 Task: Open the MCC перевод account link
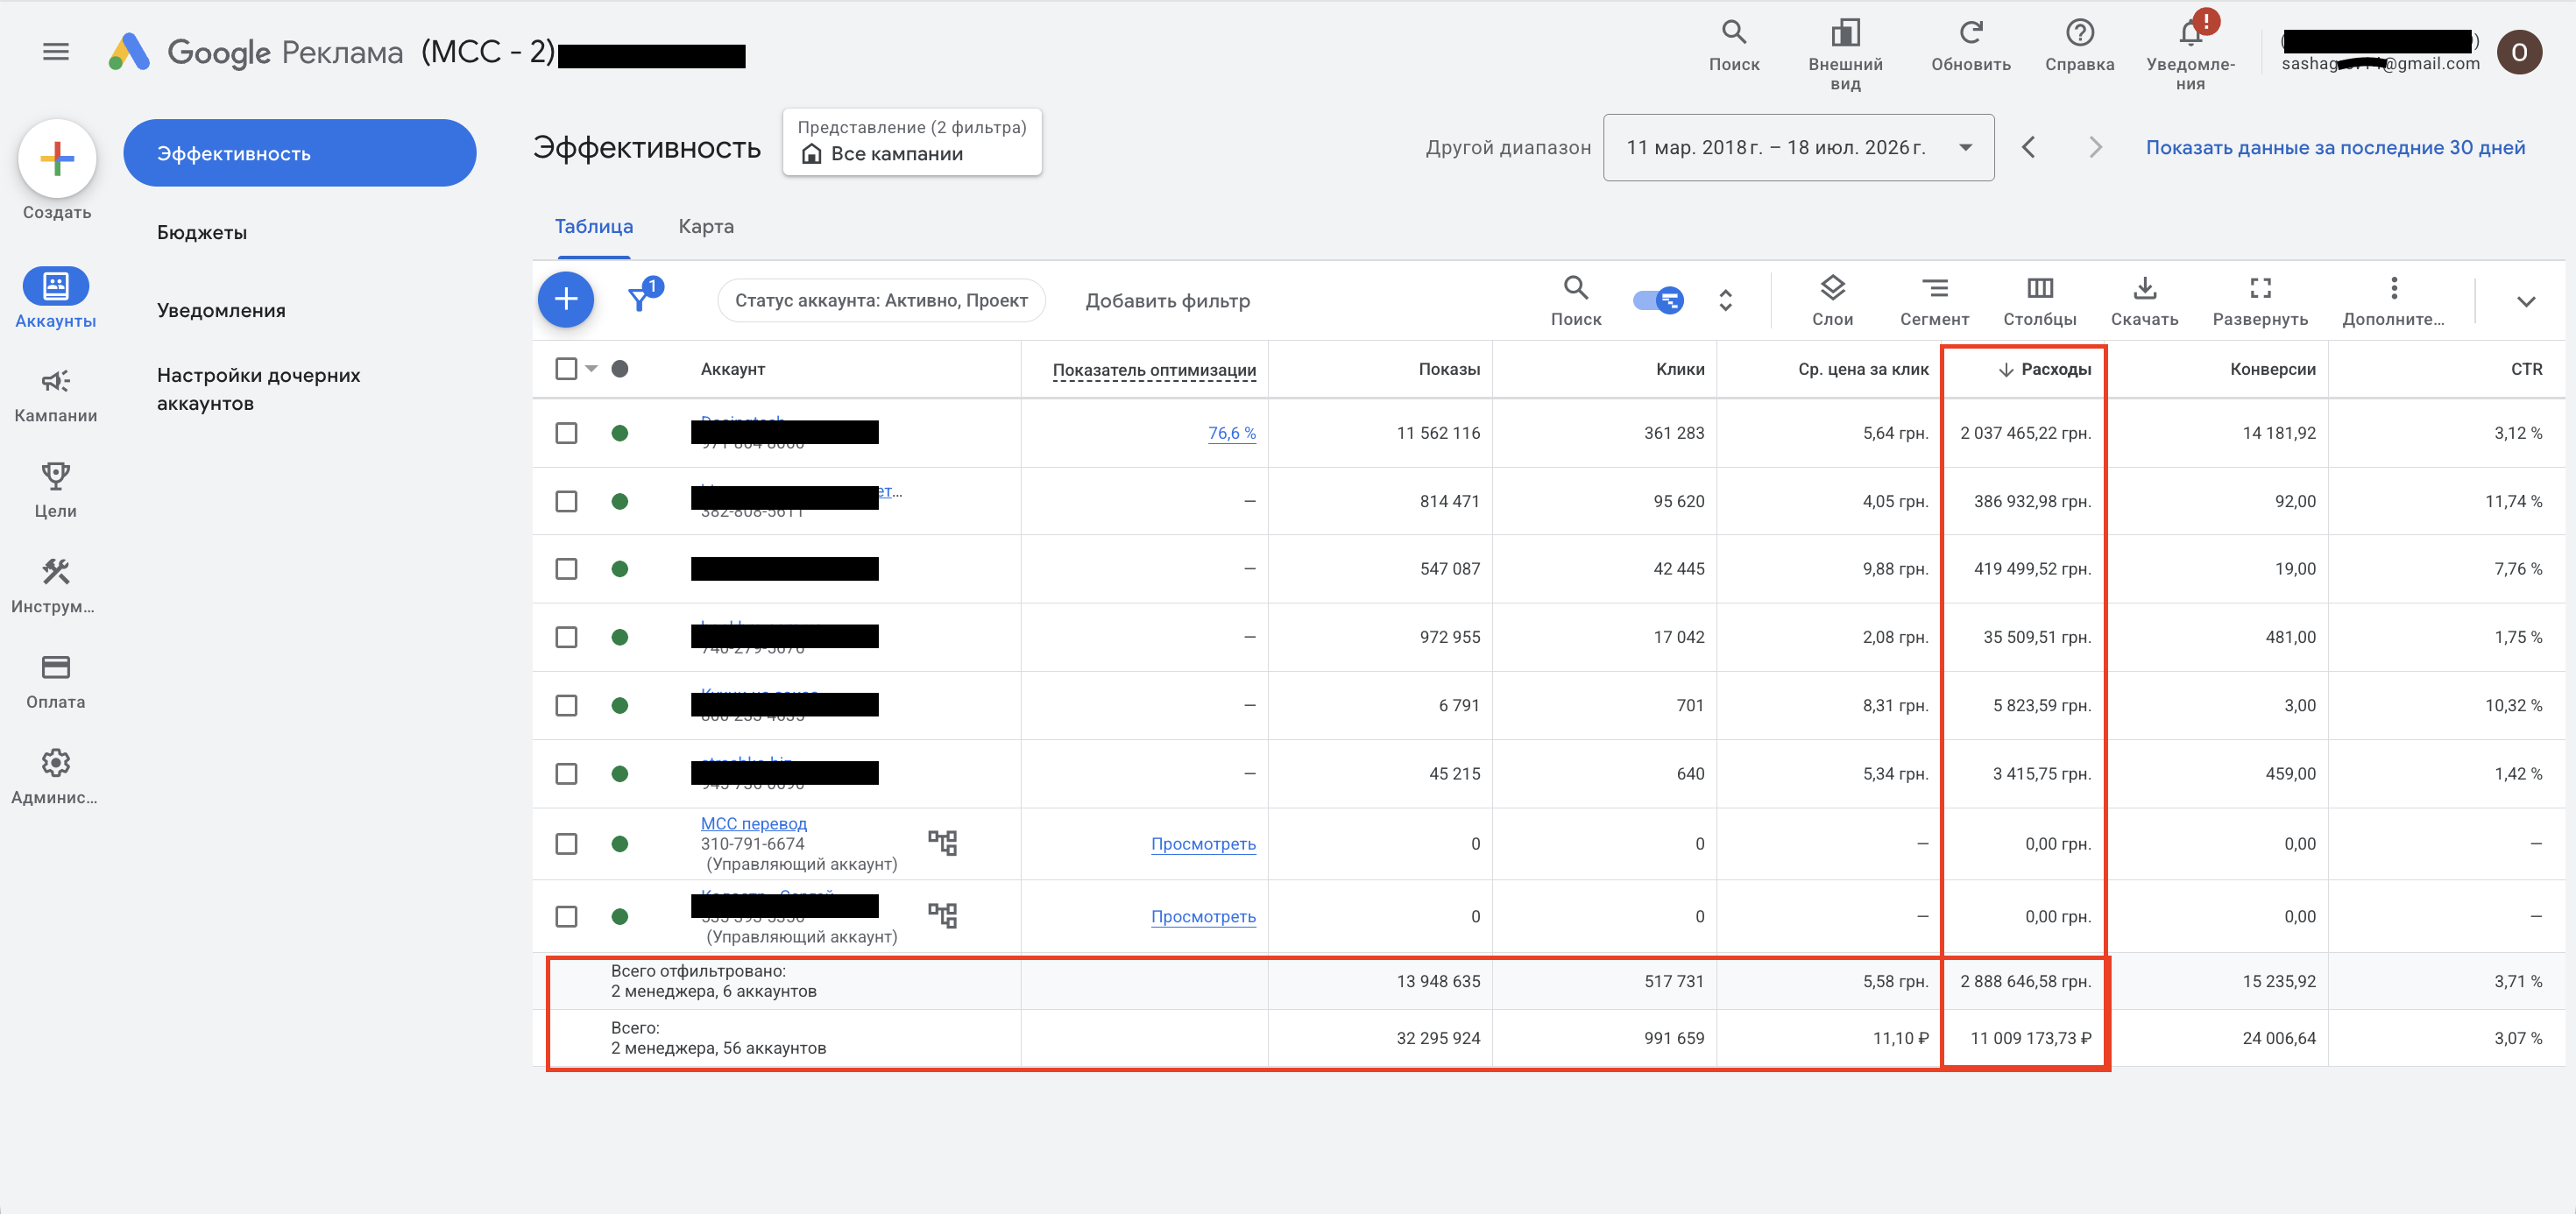[753, 823]
